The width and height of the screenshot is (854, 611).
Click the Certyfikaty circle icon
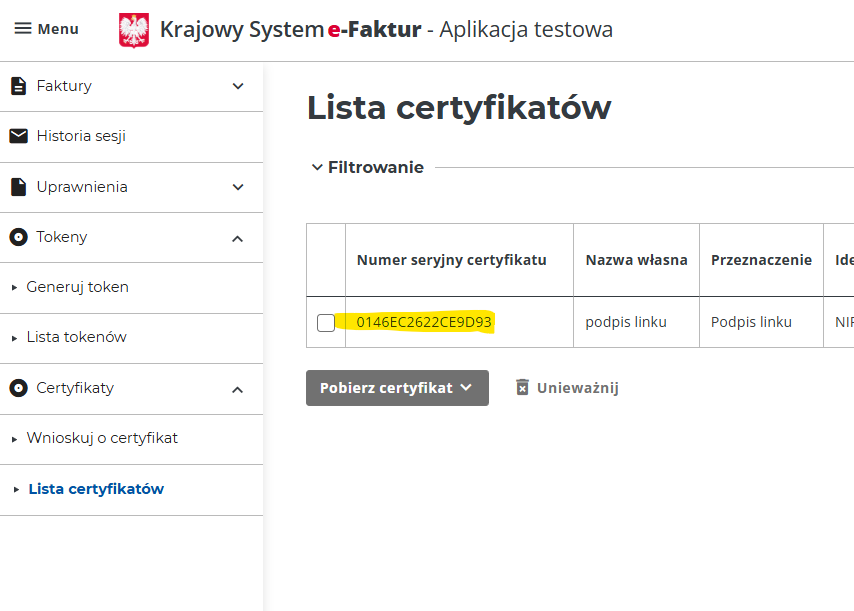click(x=18, y=388)
